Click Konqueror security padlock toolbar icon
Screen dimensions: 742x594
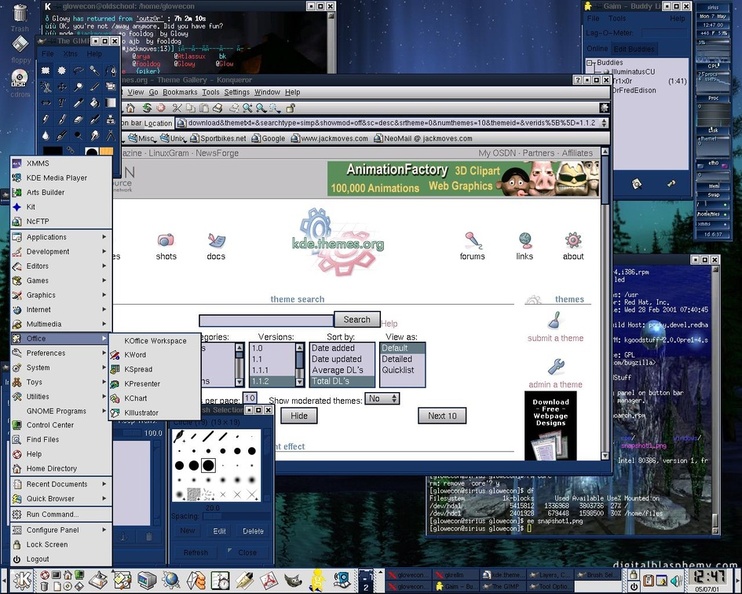(290, 108)
